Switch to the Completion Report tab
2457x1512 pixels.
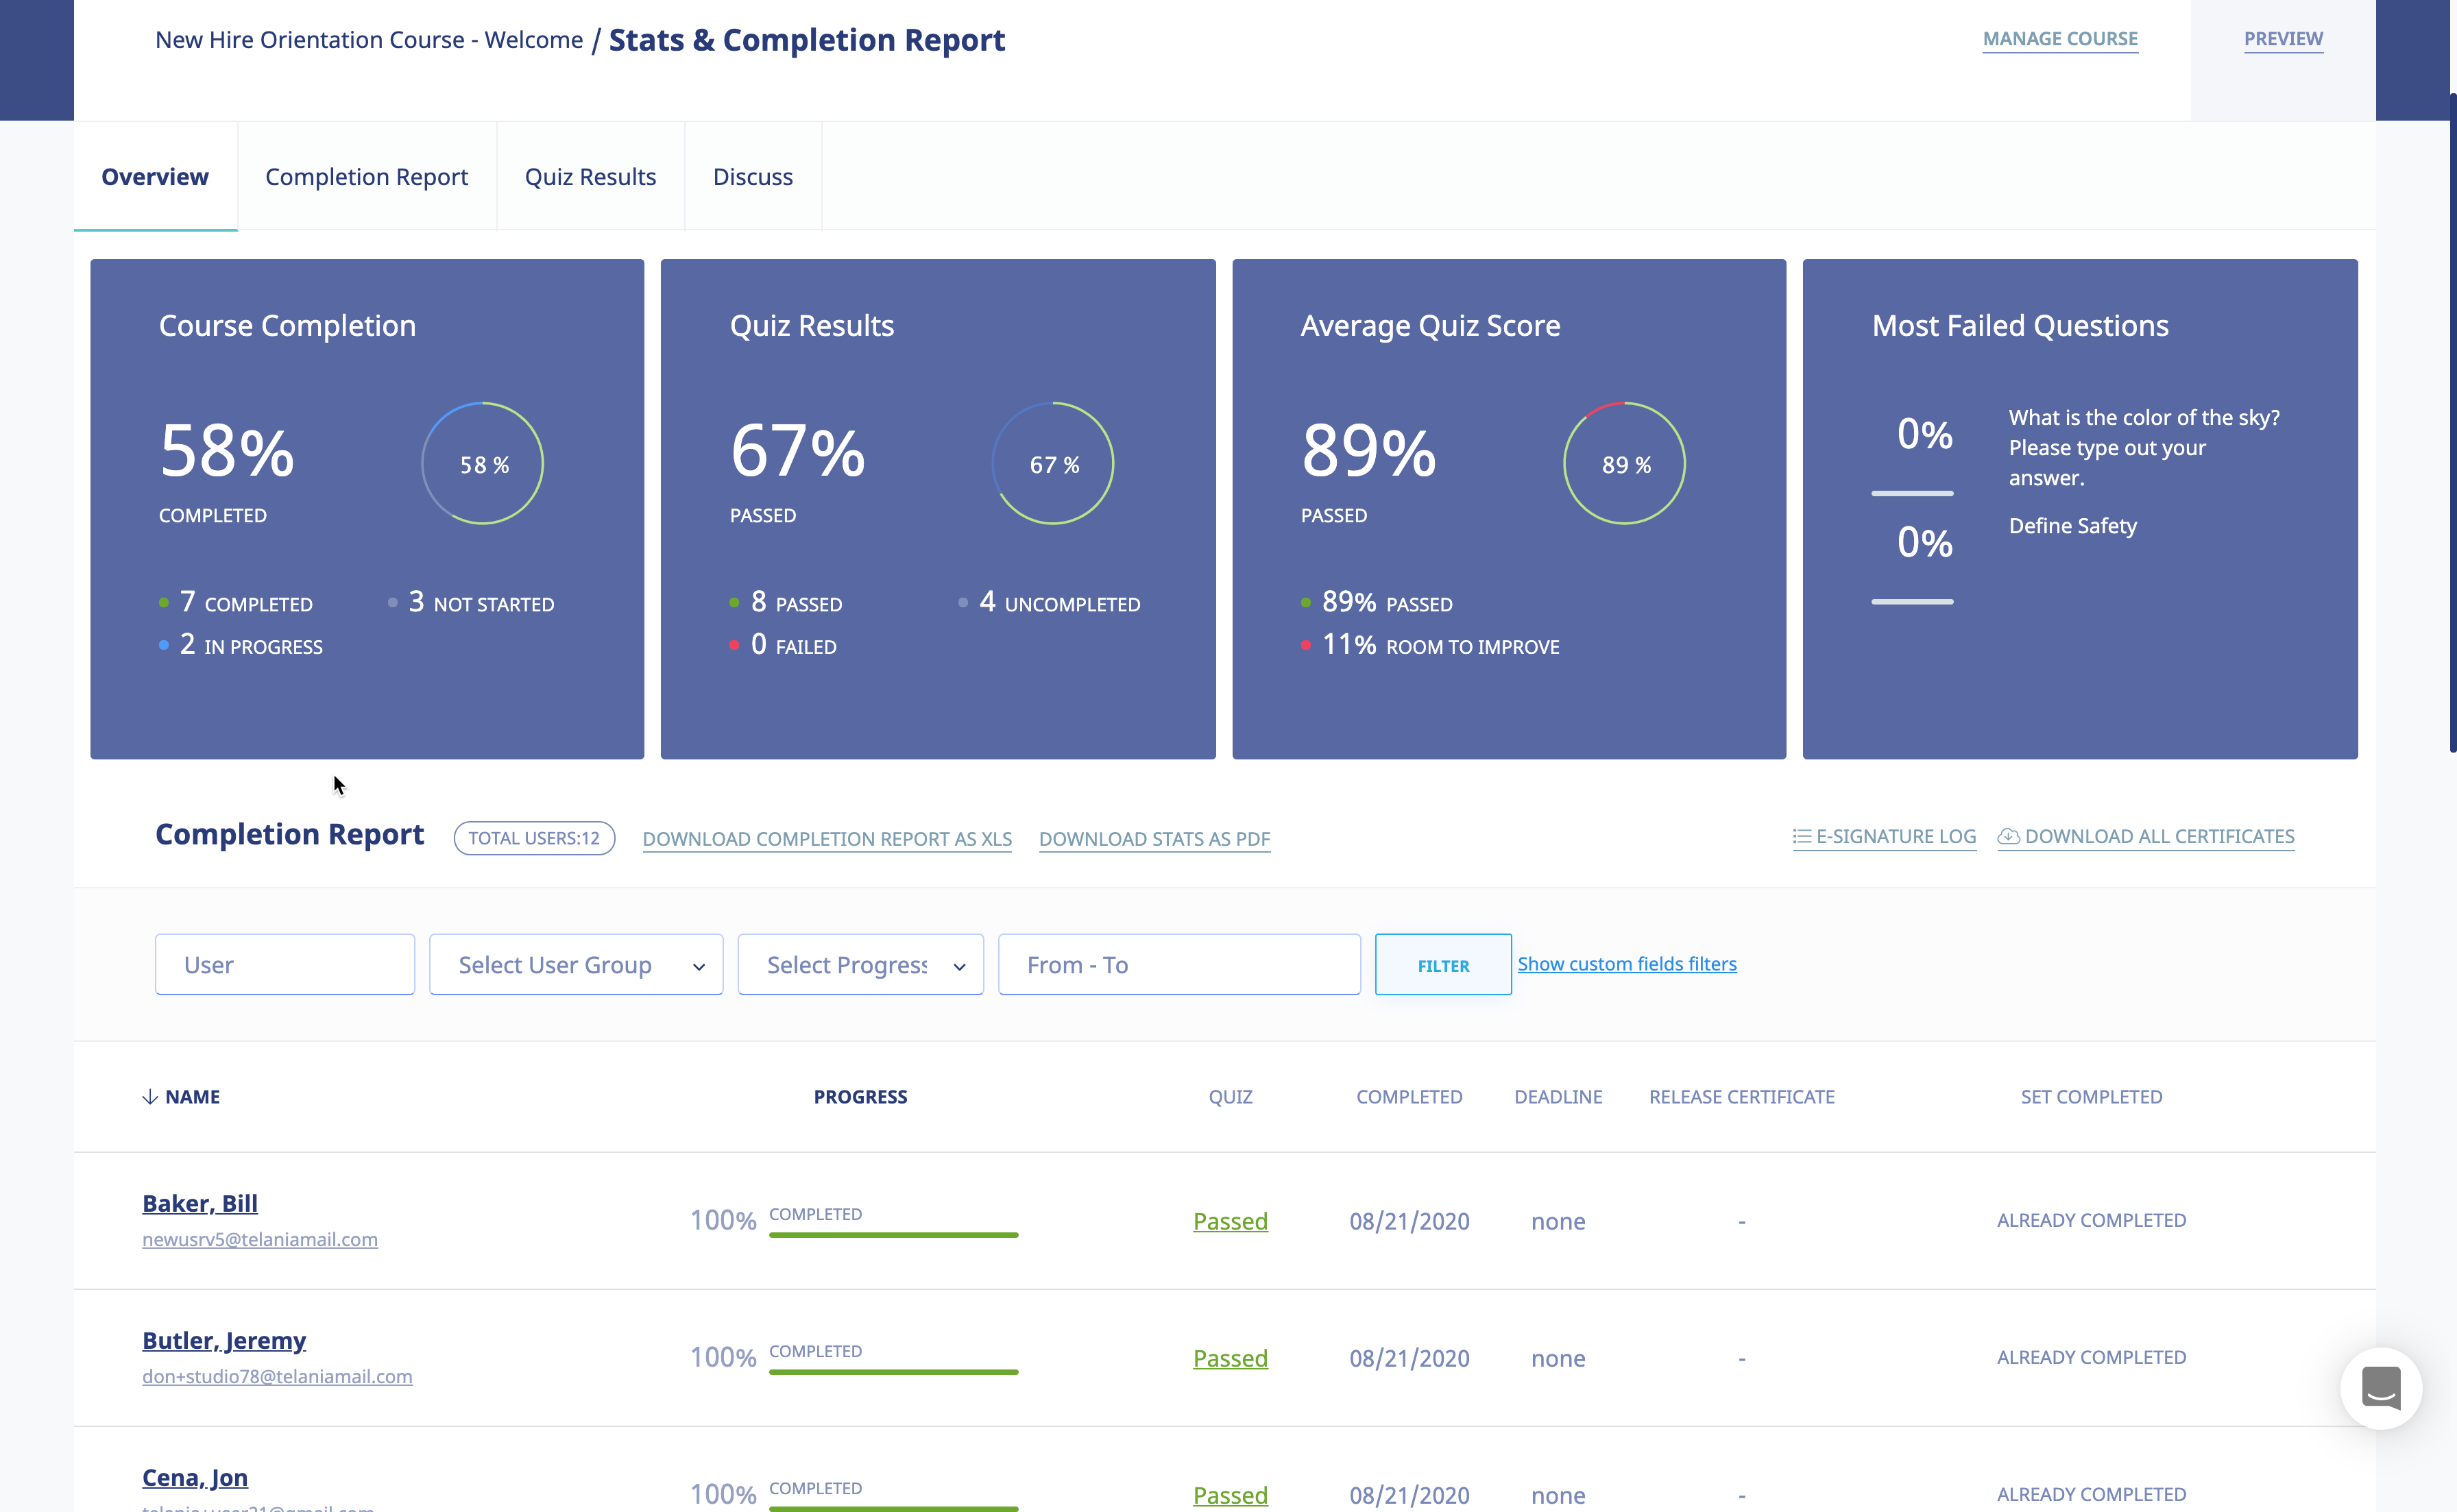click(x=366, y=176)
